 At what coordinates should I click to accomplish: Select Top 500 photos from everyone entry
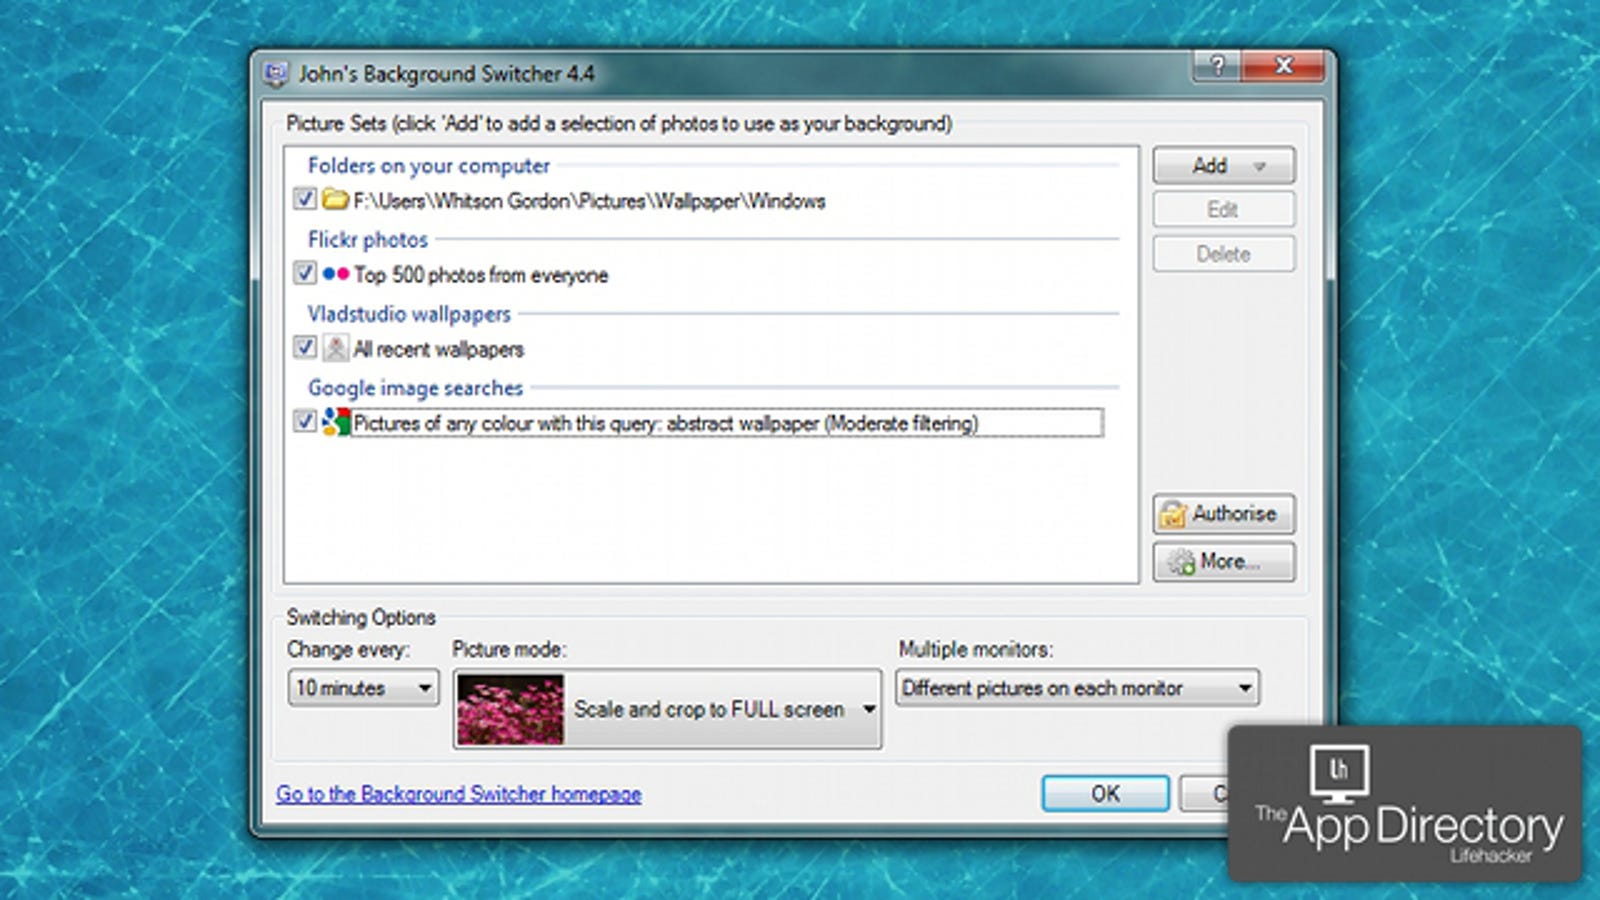(481, 275)
